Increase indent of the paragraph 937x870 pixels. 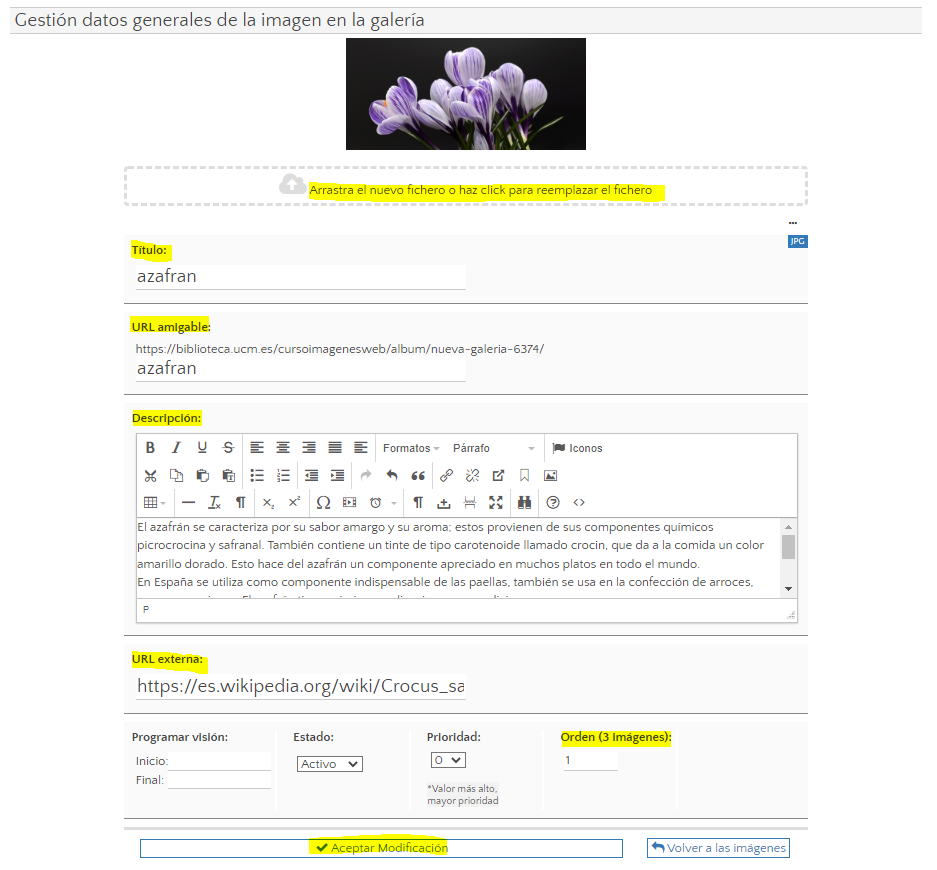tap(338, 476)
